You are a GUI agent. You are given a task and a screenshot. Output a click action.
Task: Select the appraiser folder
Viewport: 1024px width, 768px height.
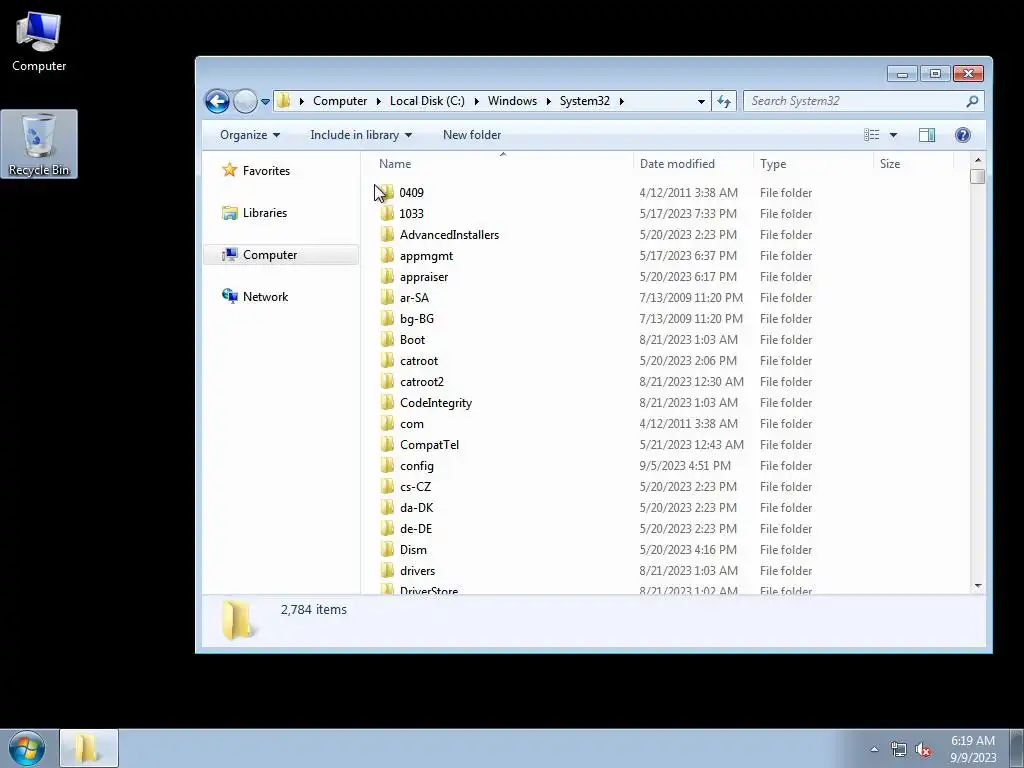[x=423, y=277]
